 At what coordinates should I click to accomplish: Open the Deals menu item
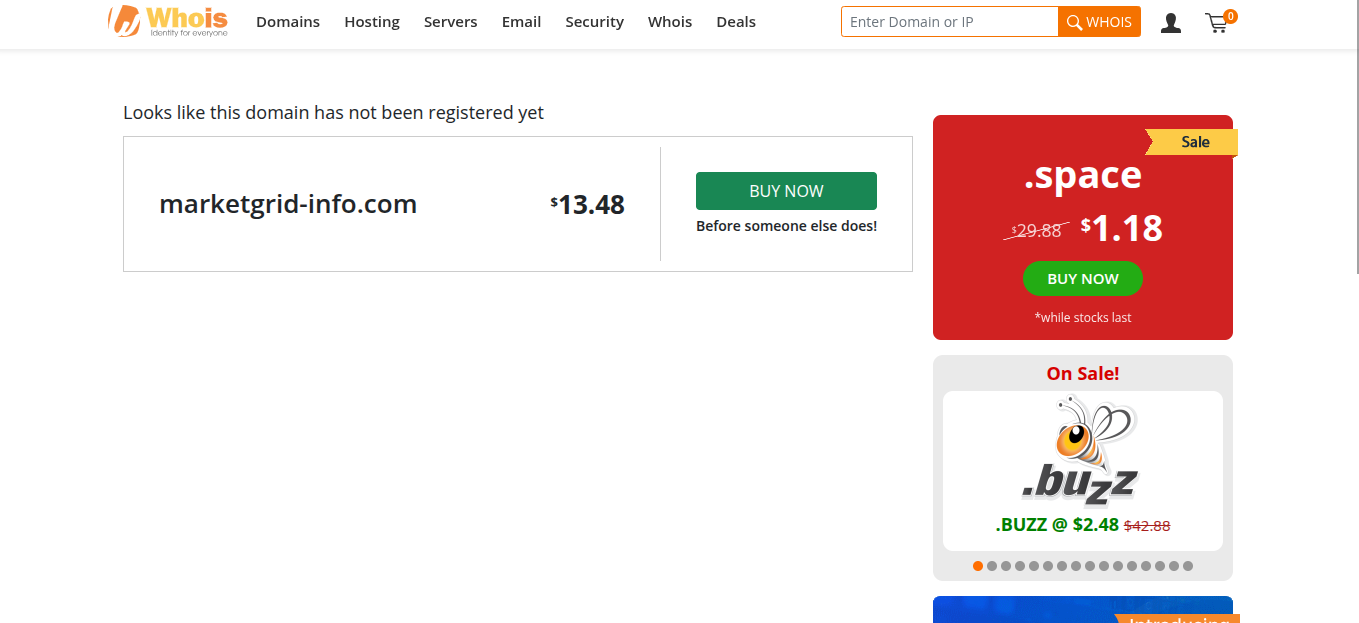[x=736, y=22]
